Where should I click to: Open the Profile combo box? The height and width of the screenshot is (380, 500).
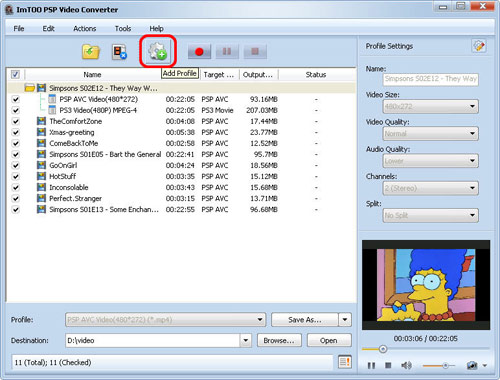[x=165, y=320]
